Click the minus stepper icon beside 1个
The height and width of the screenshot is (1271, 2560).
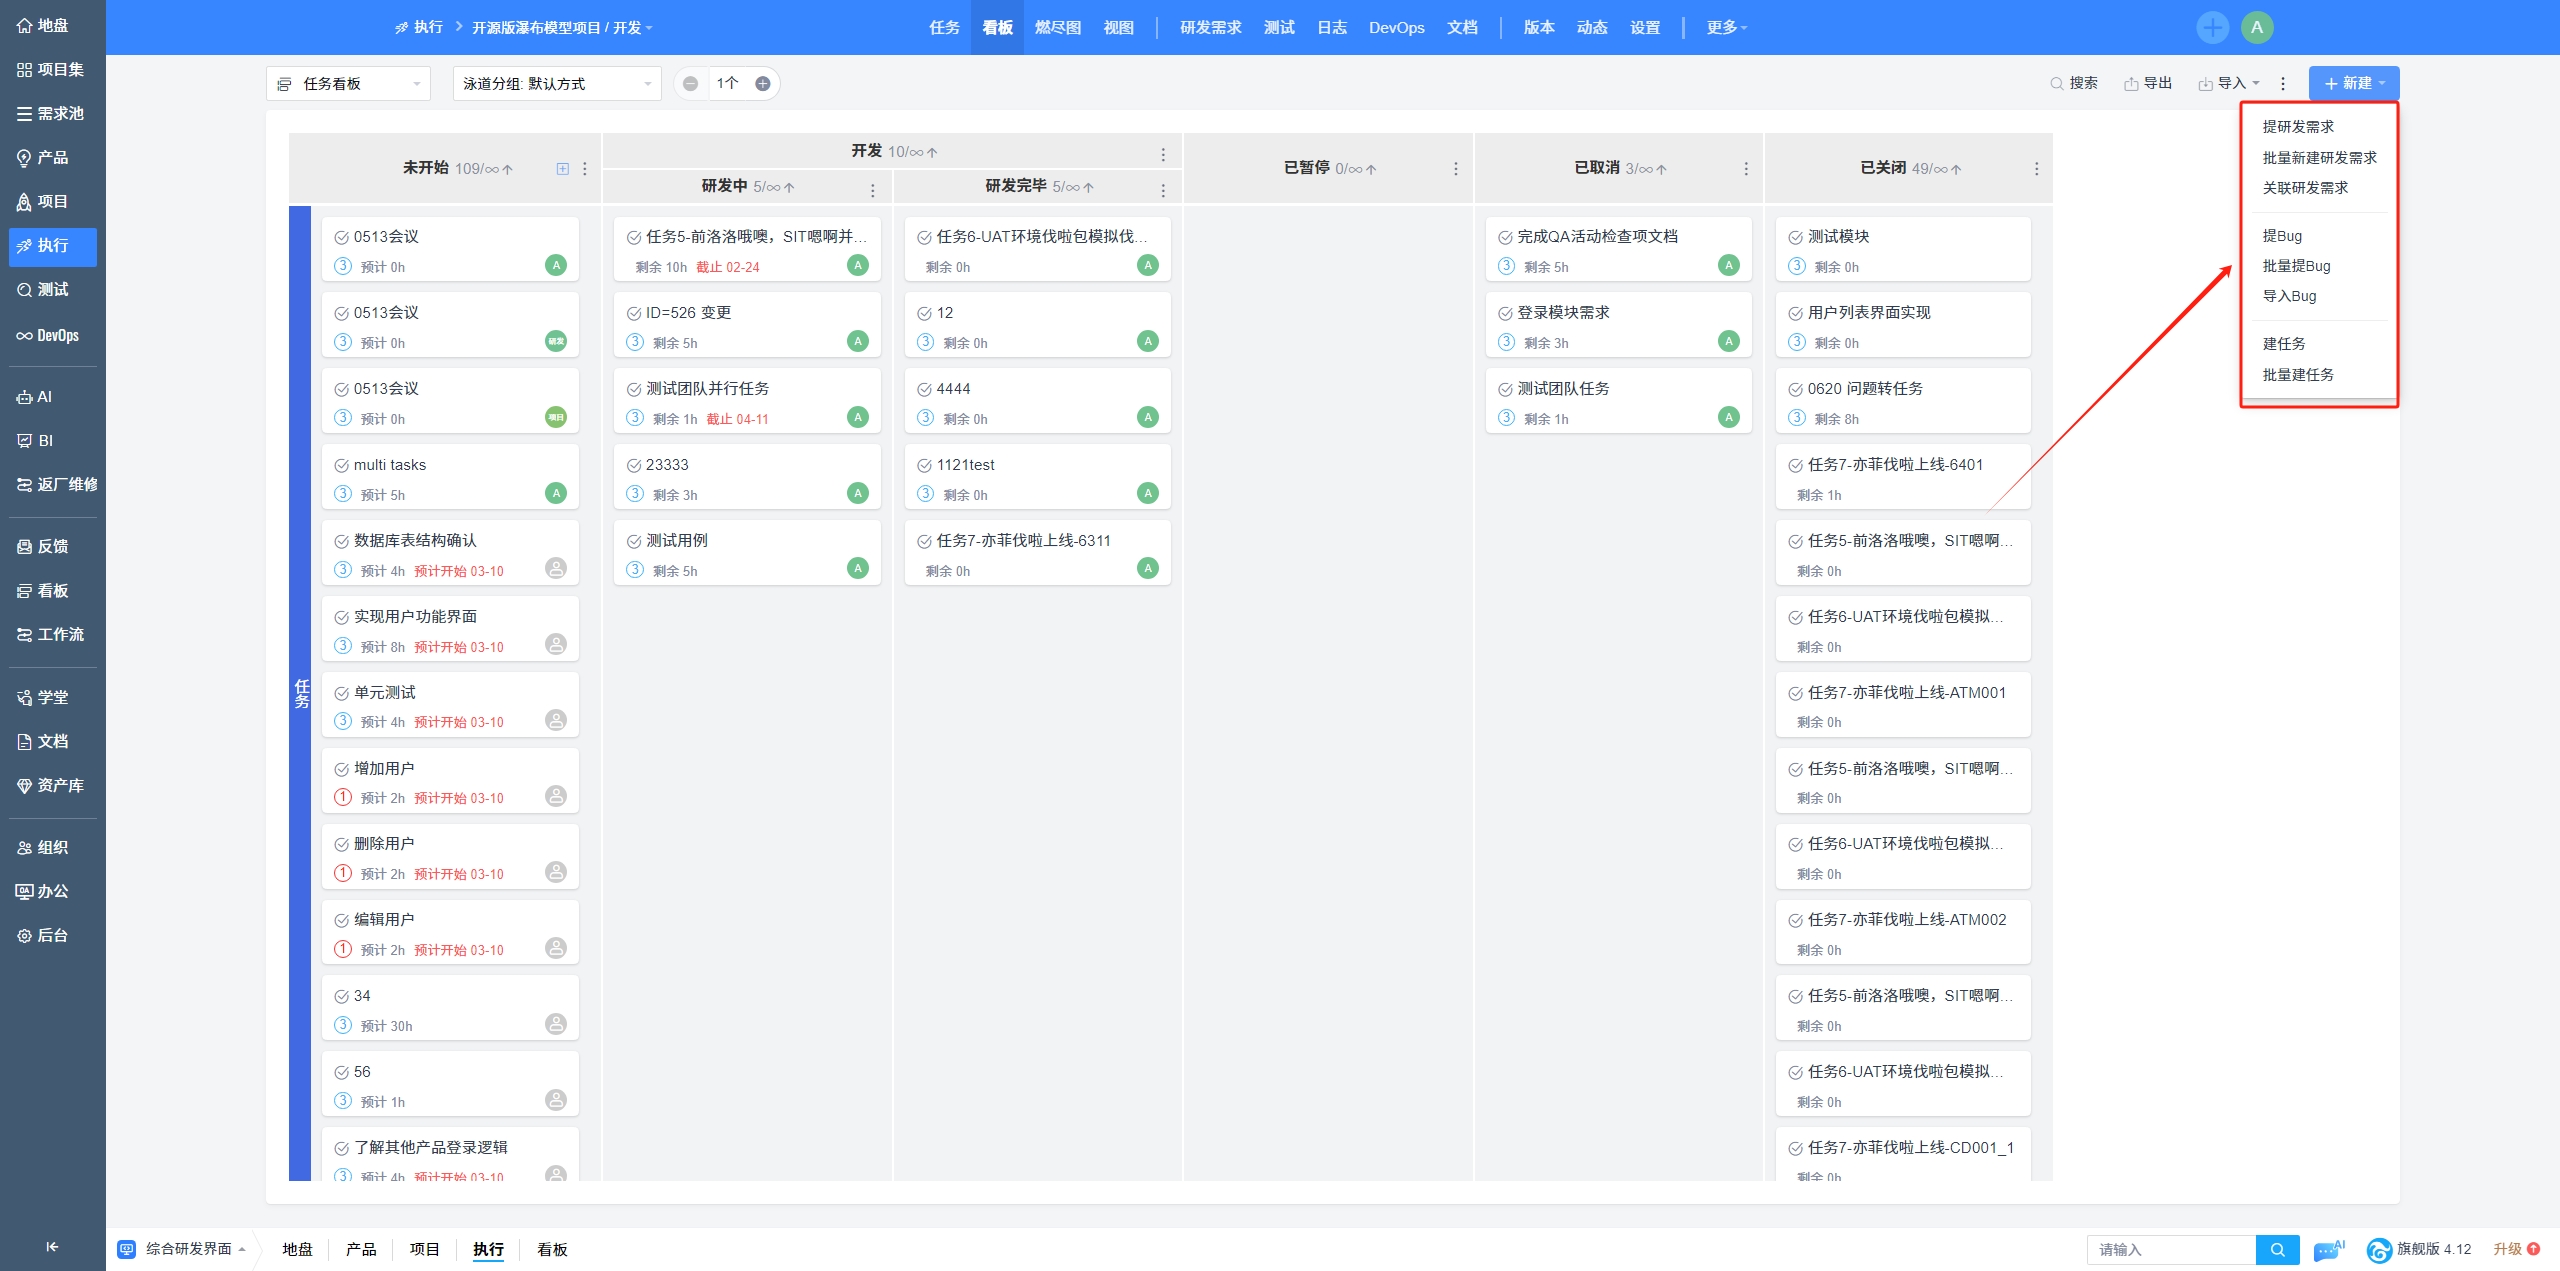(690, 84)
